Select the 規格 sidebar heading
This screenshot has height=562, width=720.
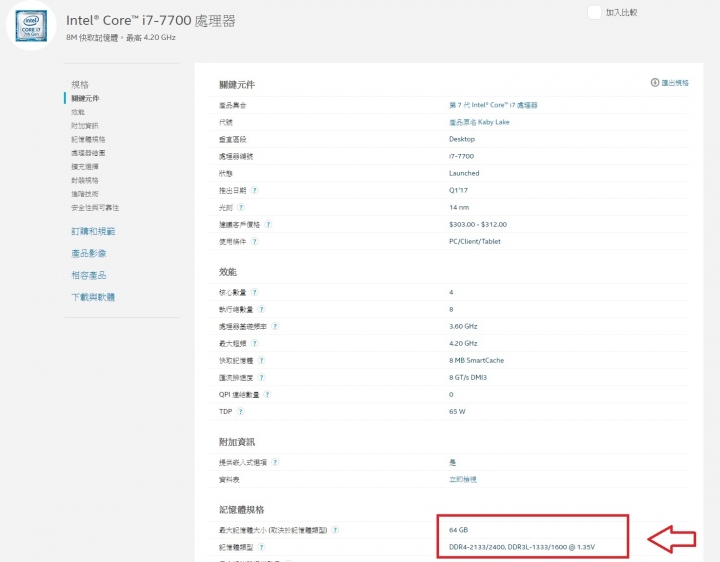(80, 84)
